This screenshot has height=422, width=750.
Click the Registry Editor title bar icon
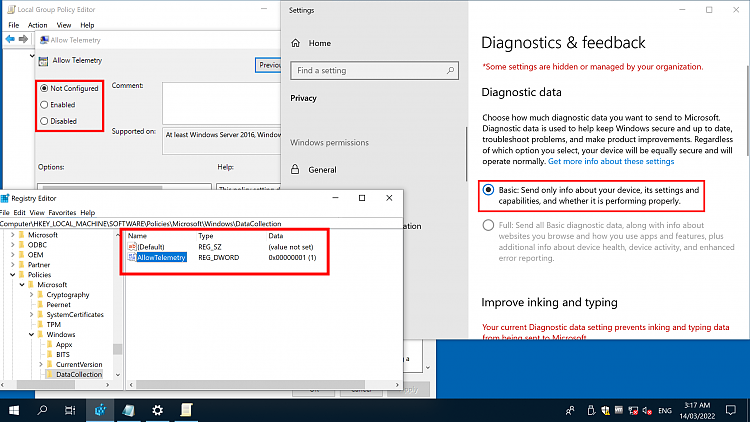point(5,198)
